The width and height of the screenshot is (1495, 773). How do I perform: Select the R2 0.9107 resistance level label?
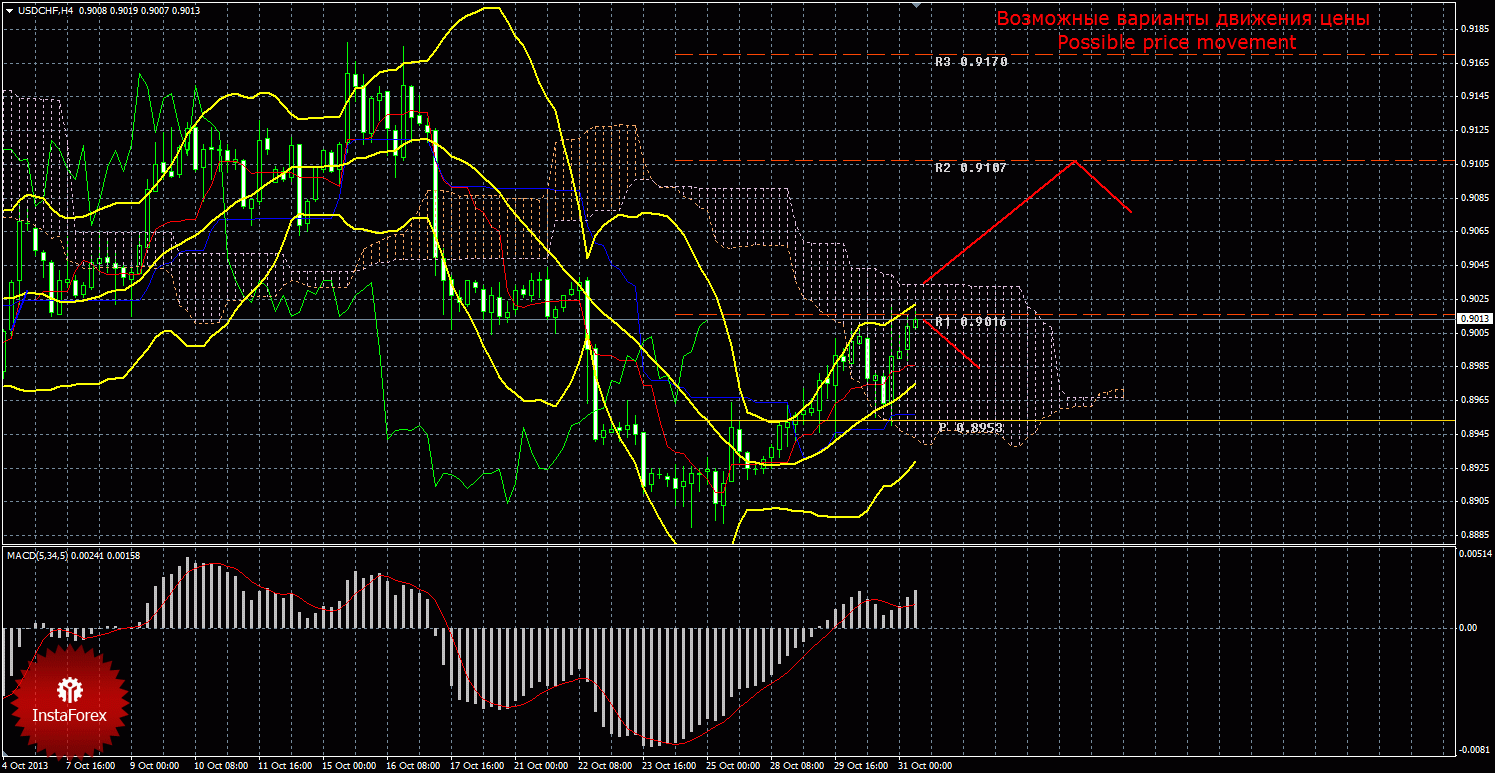click(971, 168)
